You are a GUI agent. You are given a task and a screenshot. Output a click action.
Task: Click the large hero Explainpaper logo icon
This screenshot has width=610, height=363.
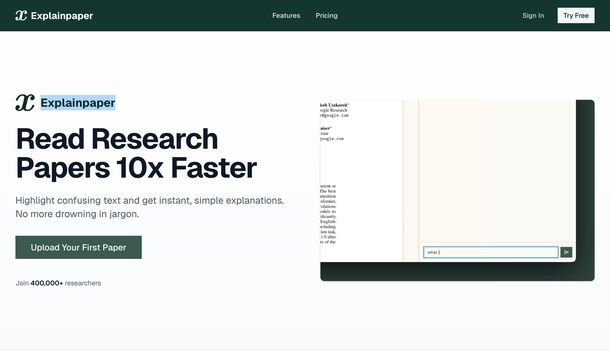tap(25, 103)
